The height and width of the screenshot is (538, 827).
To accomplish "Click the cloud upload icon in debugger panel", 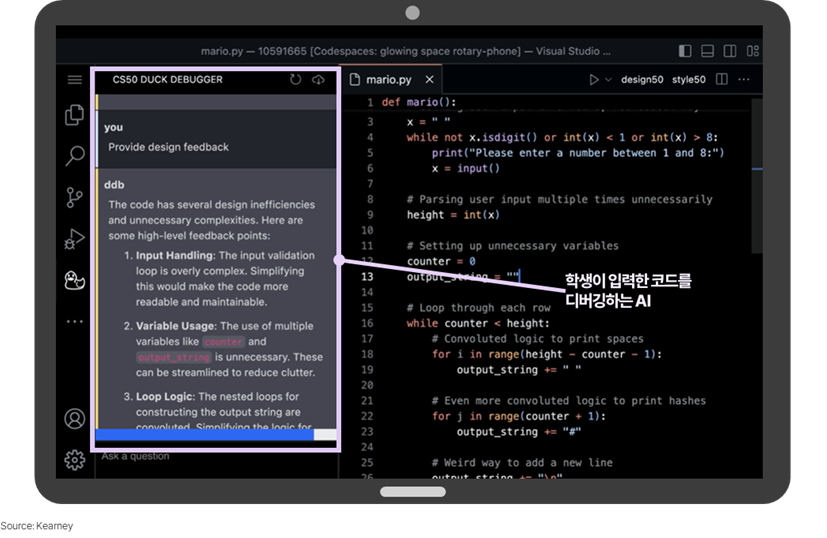I will (x=318, y=79).
